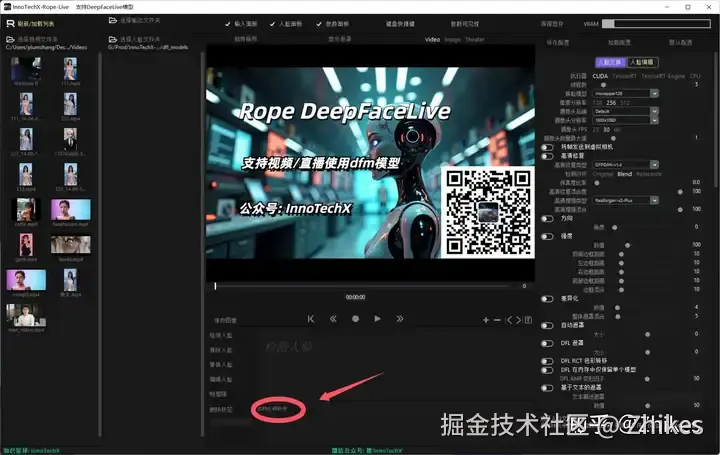
Task: Open the Inswapper128 swapper model dropdown
Action: 626,93
